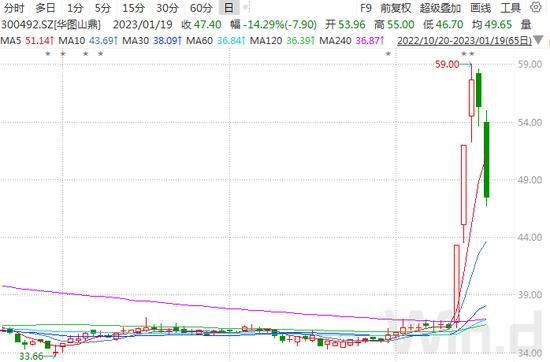The width and height of the screenshot is (550, 362).
Task: Click the MA5 51.14 indicator label
Action: coord(27,41)
